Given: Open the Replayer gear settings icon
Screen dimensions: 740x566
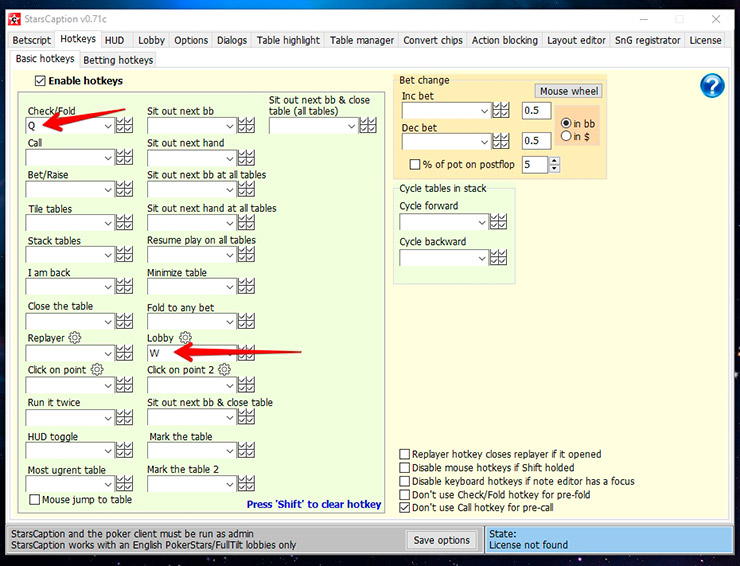Looking at the screenshot, I should 75,338.
